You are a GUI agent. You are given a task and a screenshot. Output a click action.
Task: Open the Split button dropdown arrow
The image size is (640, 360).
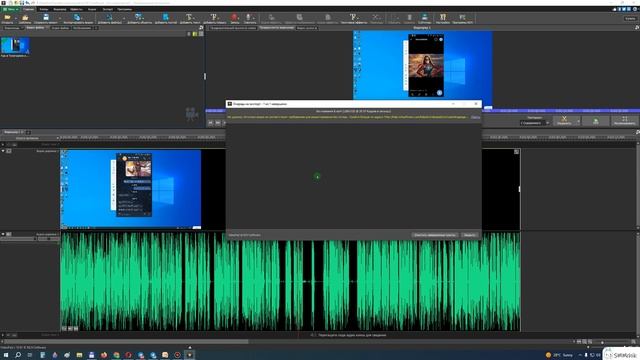578,121
